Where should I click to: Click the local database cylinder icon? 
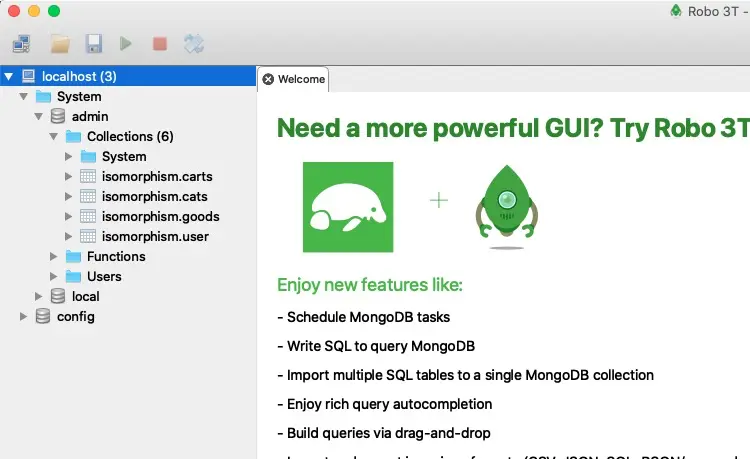[x=58, y=296]
